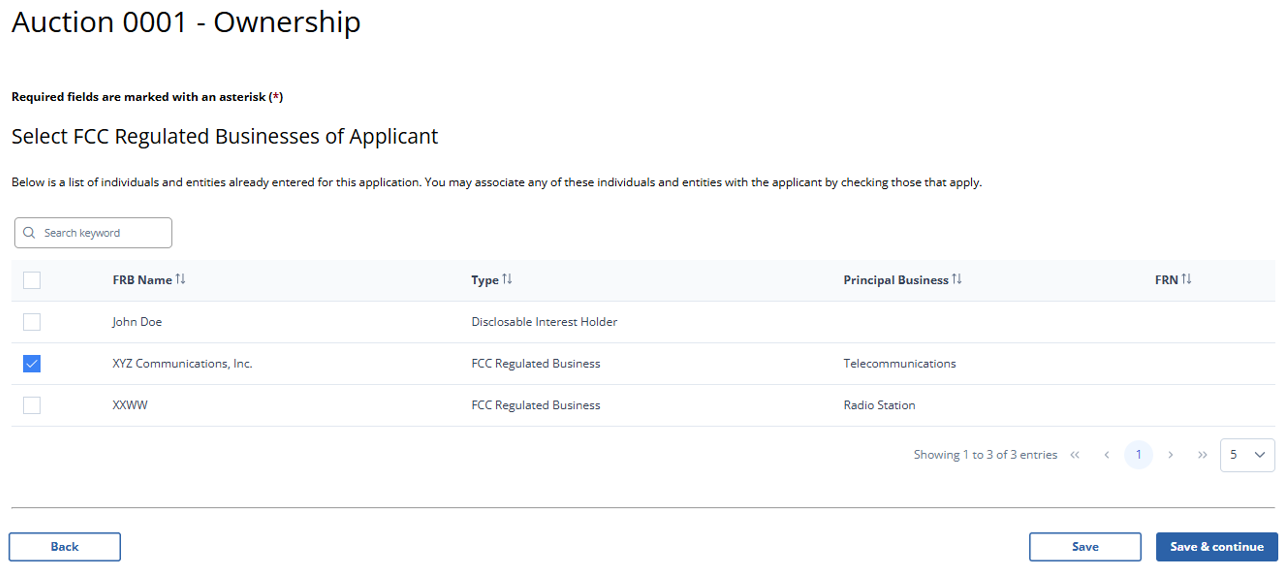Click the XYZ Communications, Inc. name cell
Image resolution: width=1287 pixels, height=572 pixels.
[x=182, y=364]
